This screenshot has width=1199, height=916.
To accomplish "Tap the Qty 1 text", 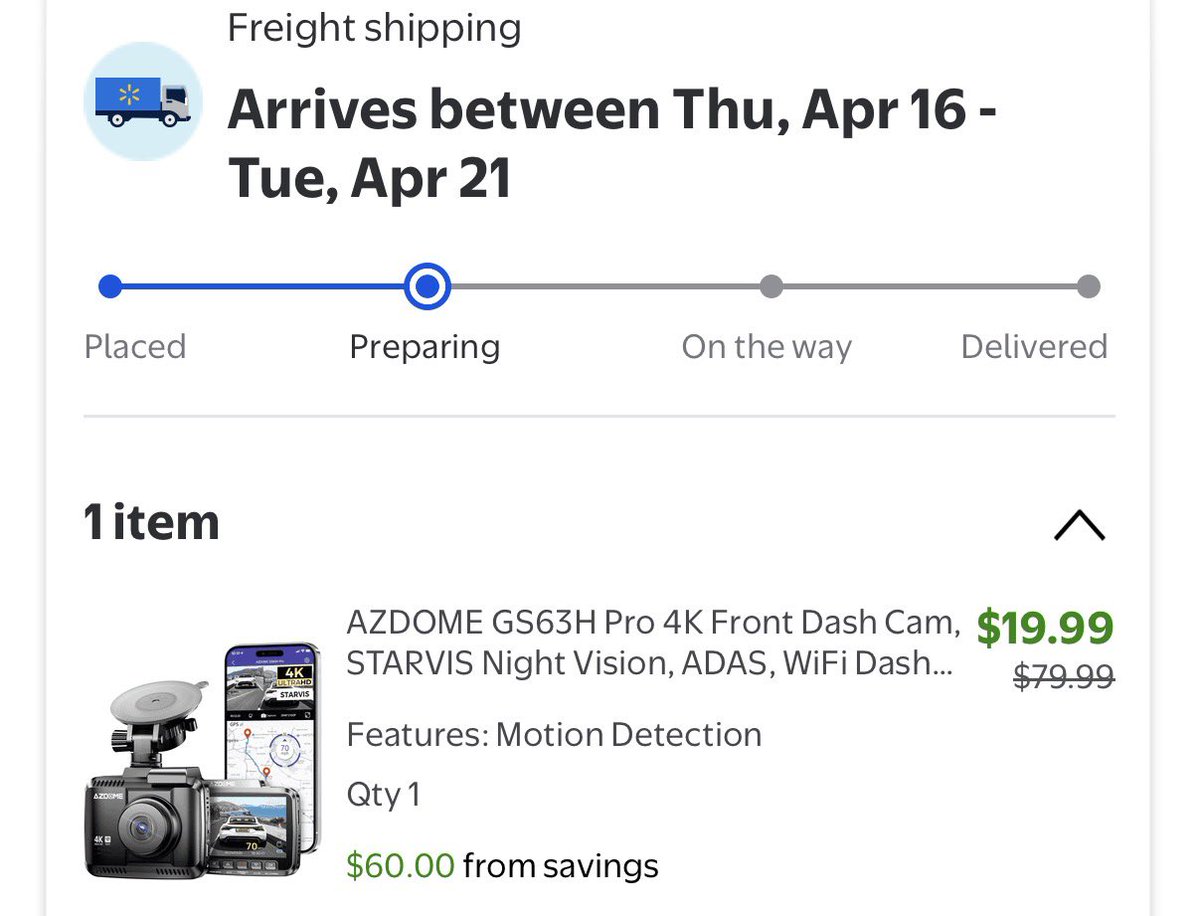I will 383,795.
